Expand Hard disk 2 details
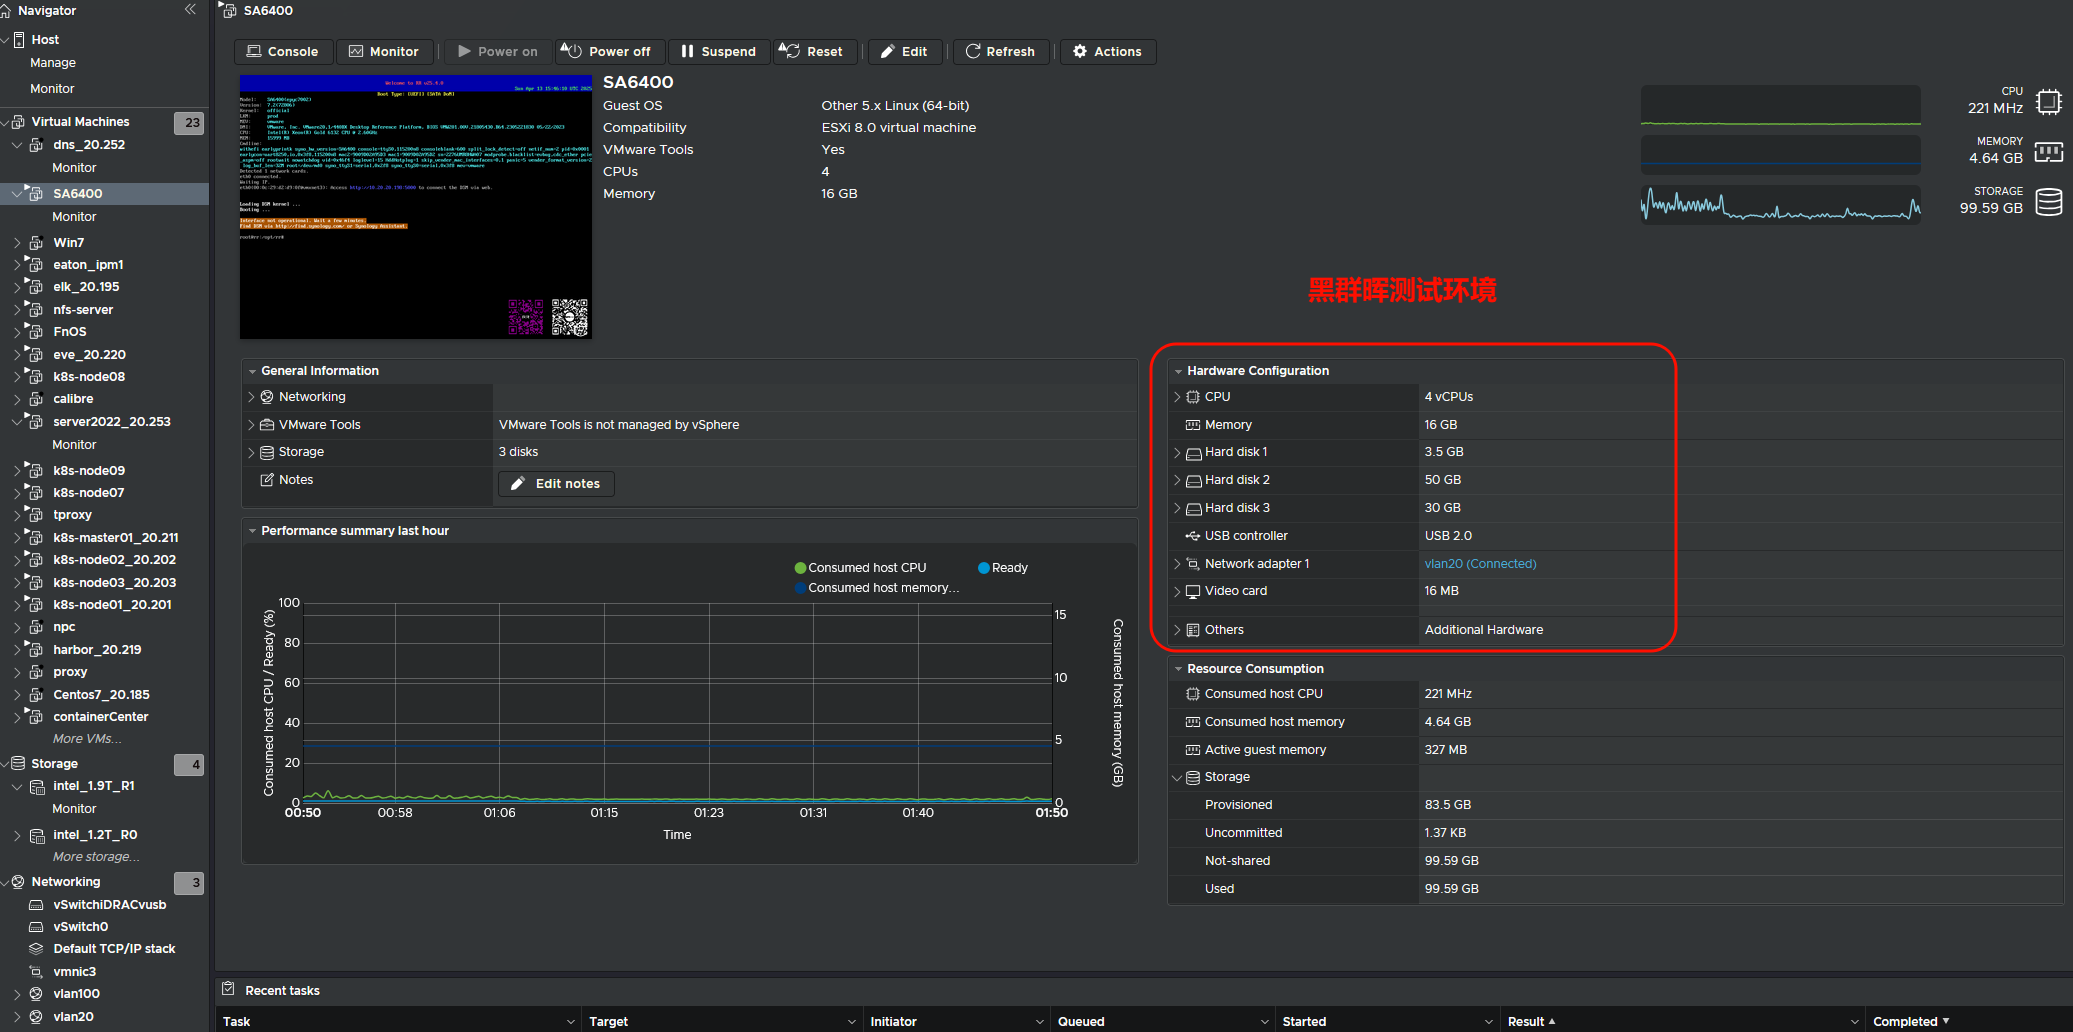The image size is (2073, 1032). click(x=1177, y=480)
